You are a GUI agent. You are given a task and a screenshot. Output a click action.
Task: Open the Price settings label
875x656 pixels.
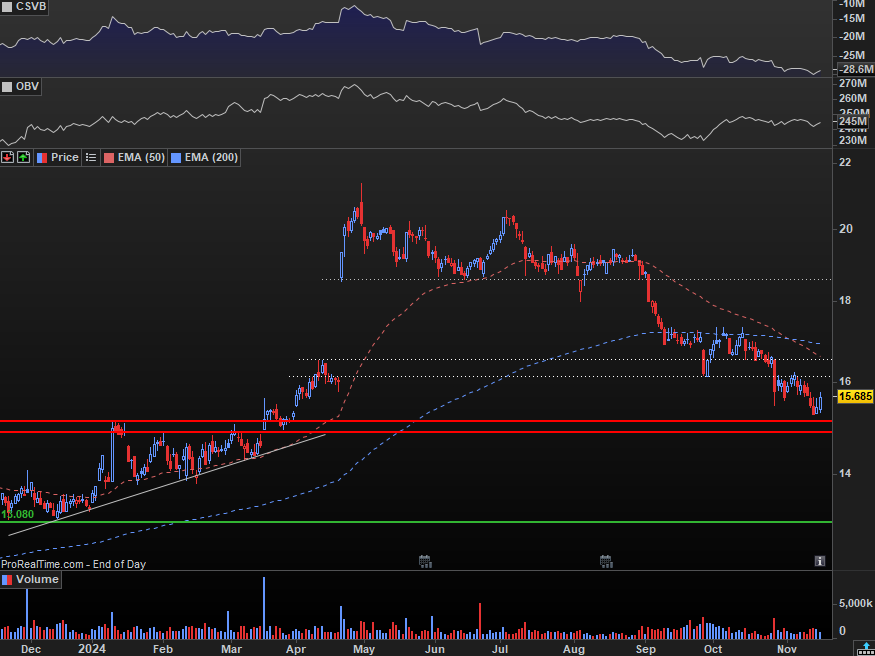pyautogui.click(x=65, y=158)
